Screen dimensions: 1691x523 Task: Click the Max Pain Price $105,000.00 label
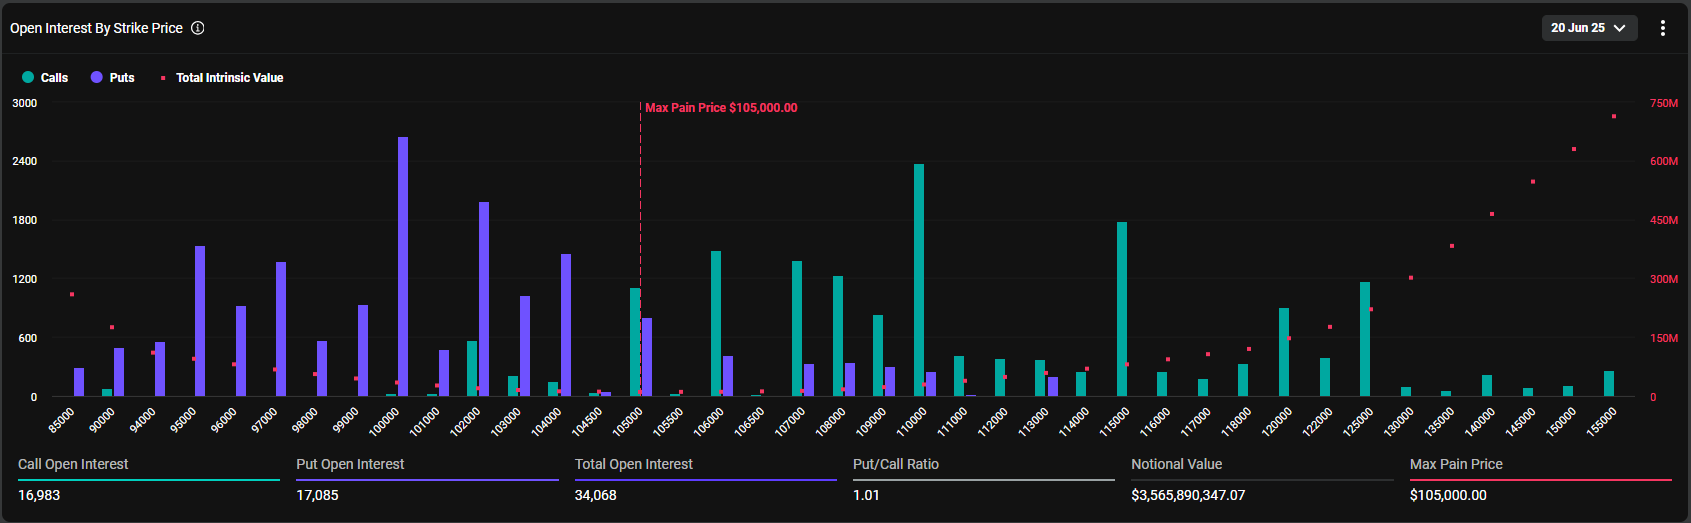point(721,108)
